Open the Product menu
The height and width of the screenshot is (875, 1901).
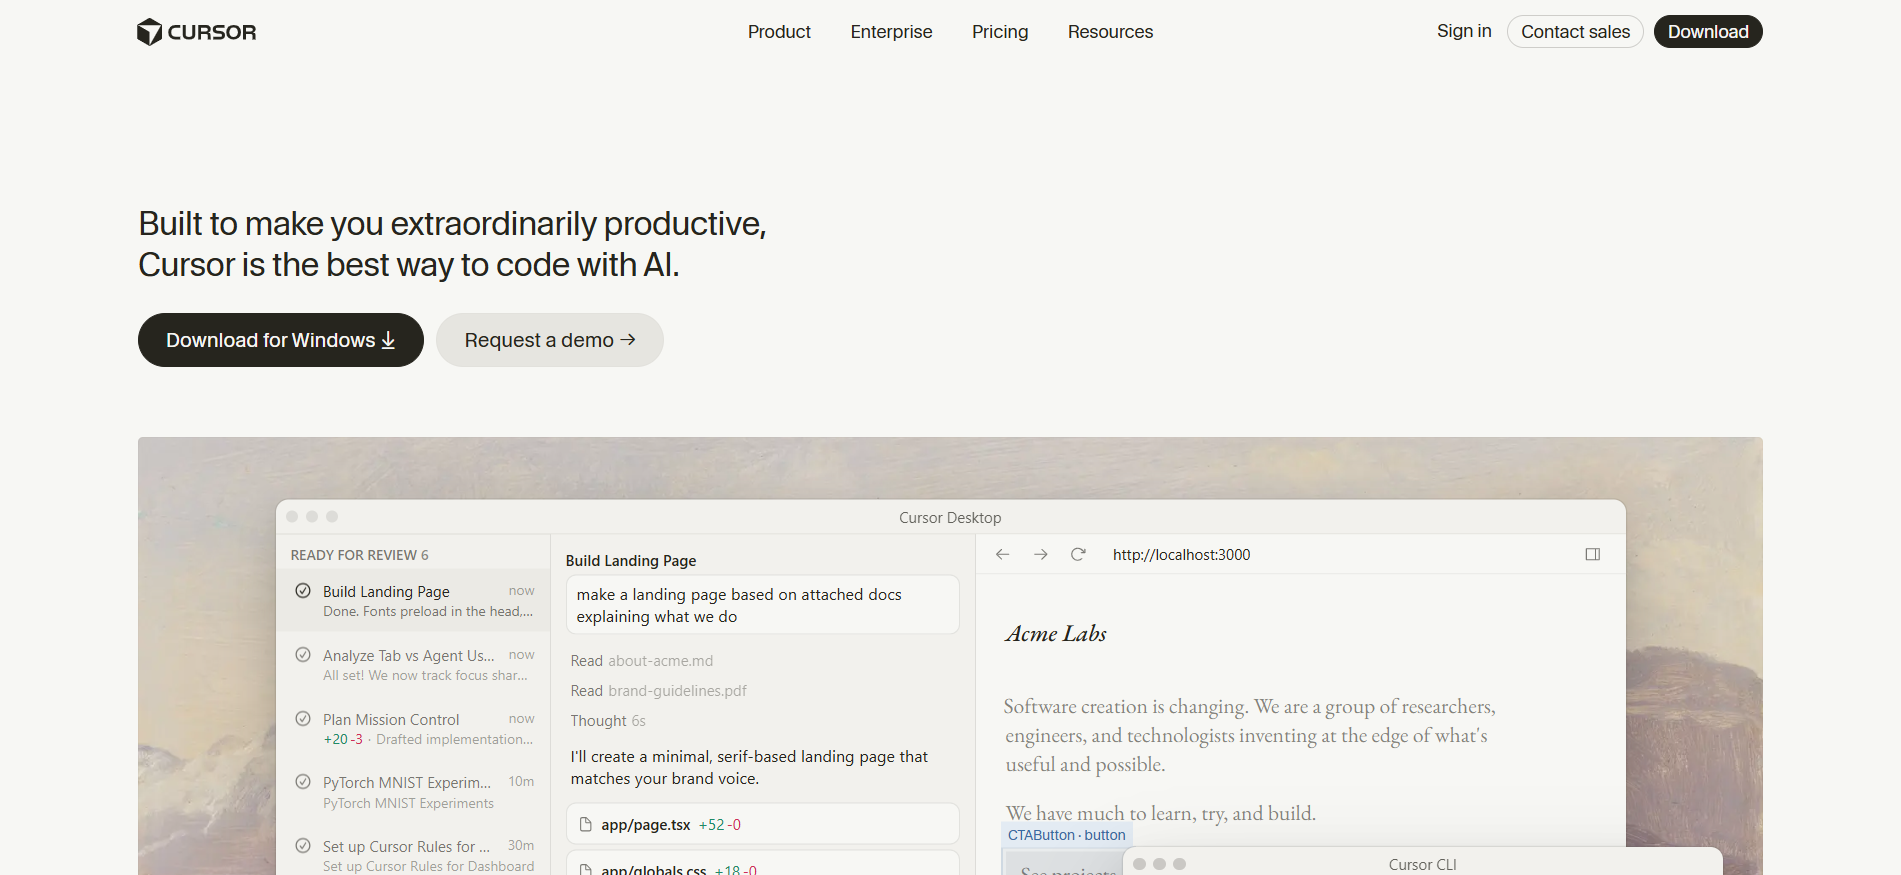pos(779,32)
